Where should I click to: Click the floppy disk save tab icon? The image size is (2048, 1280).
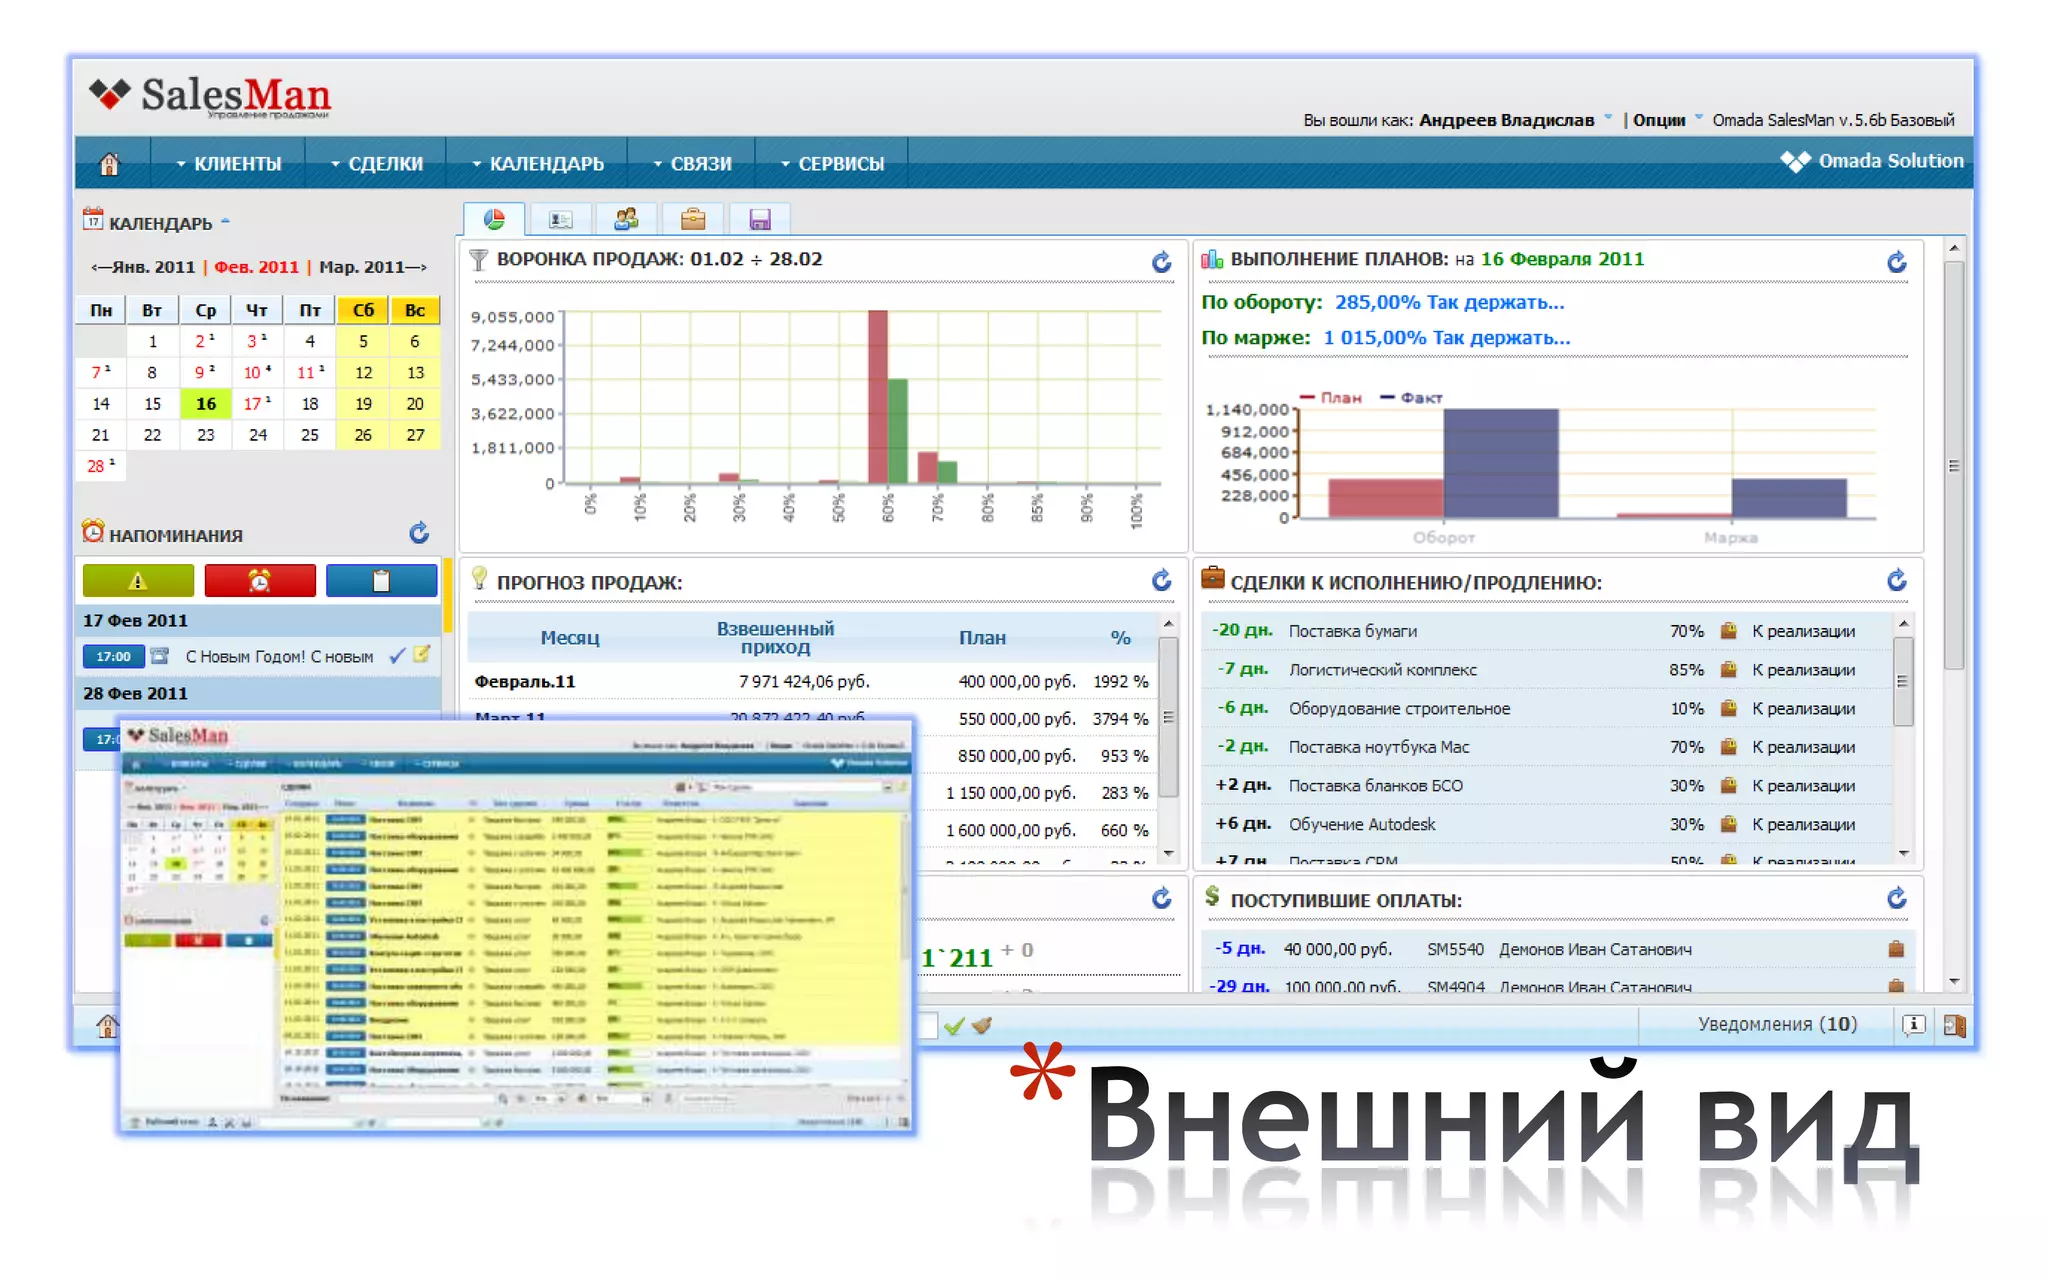(x=759, y=219)
